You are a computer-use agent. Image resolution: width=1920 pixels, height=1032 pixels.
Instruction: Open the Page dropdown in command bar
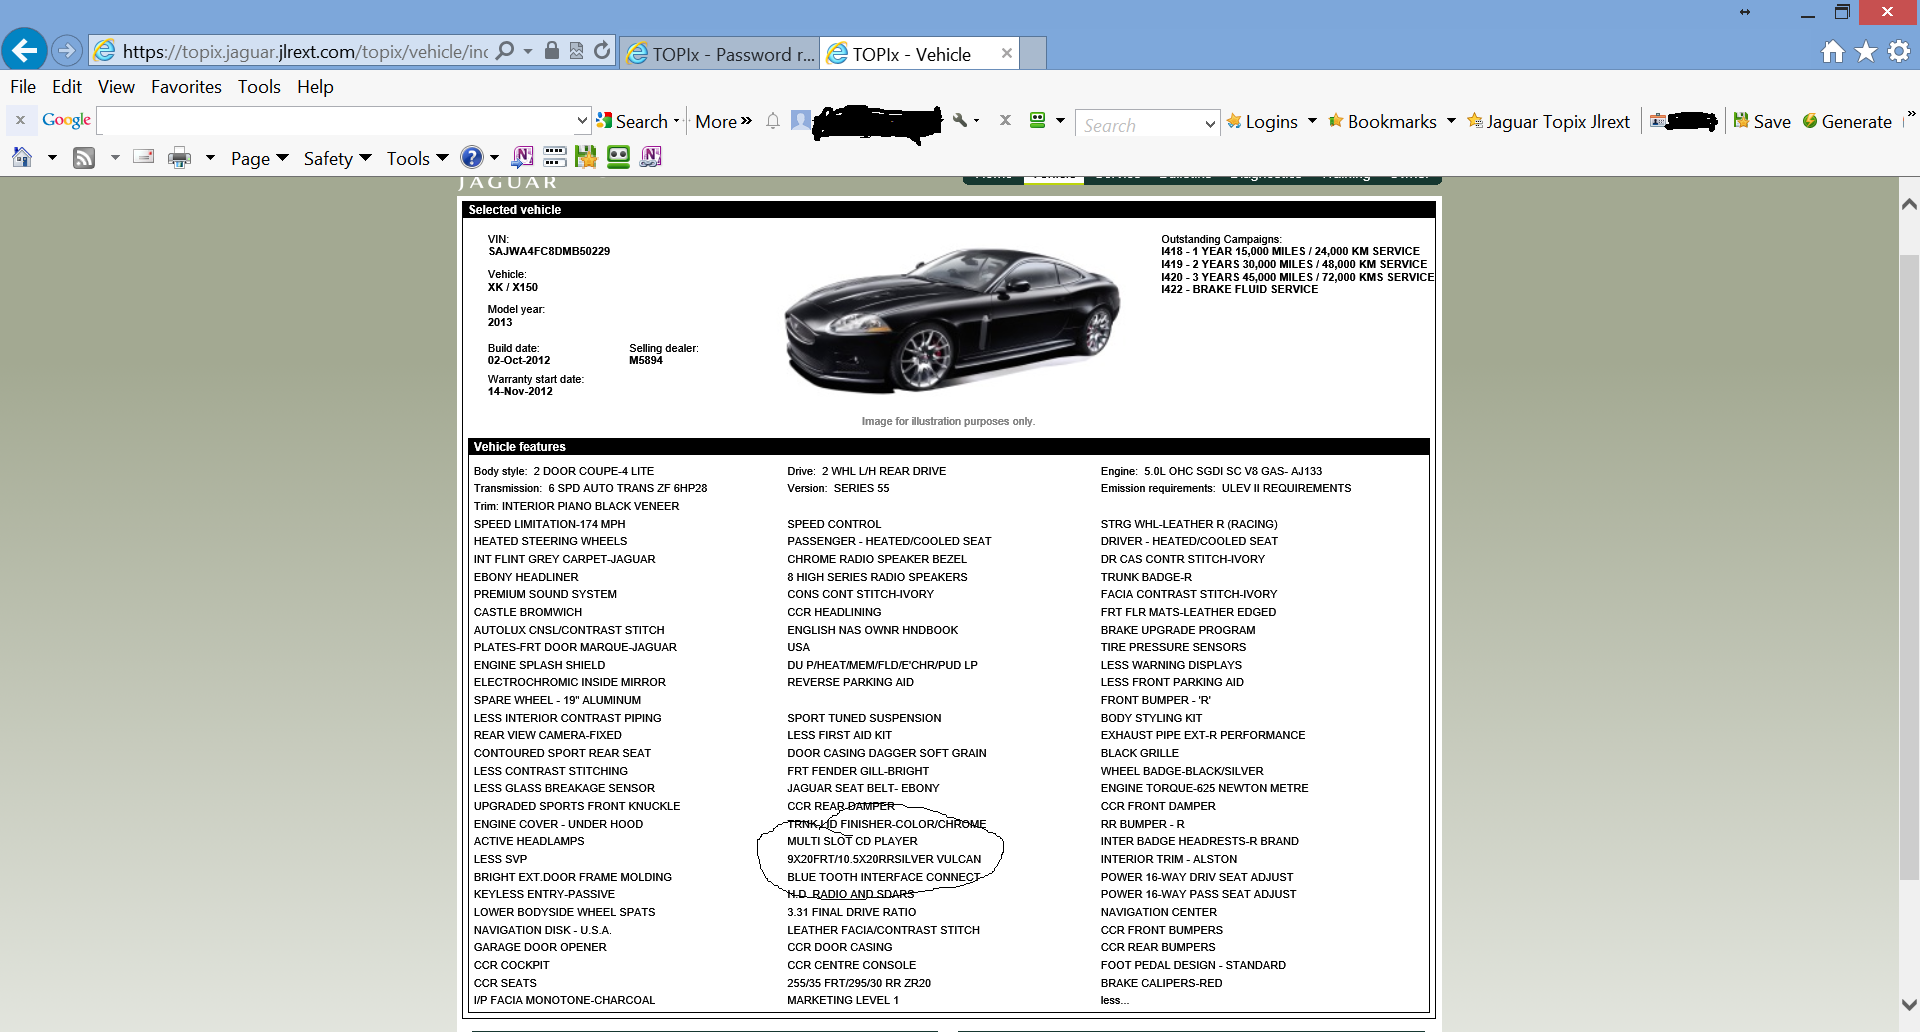(259, 158)
